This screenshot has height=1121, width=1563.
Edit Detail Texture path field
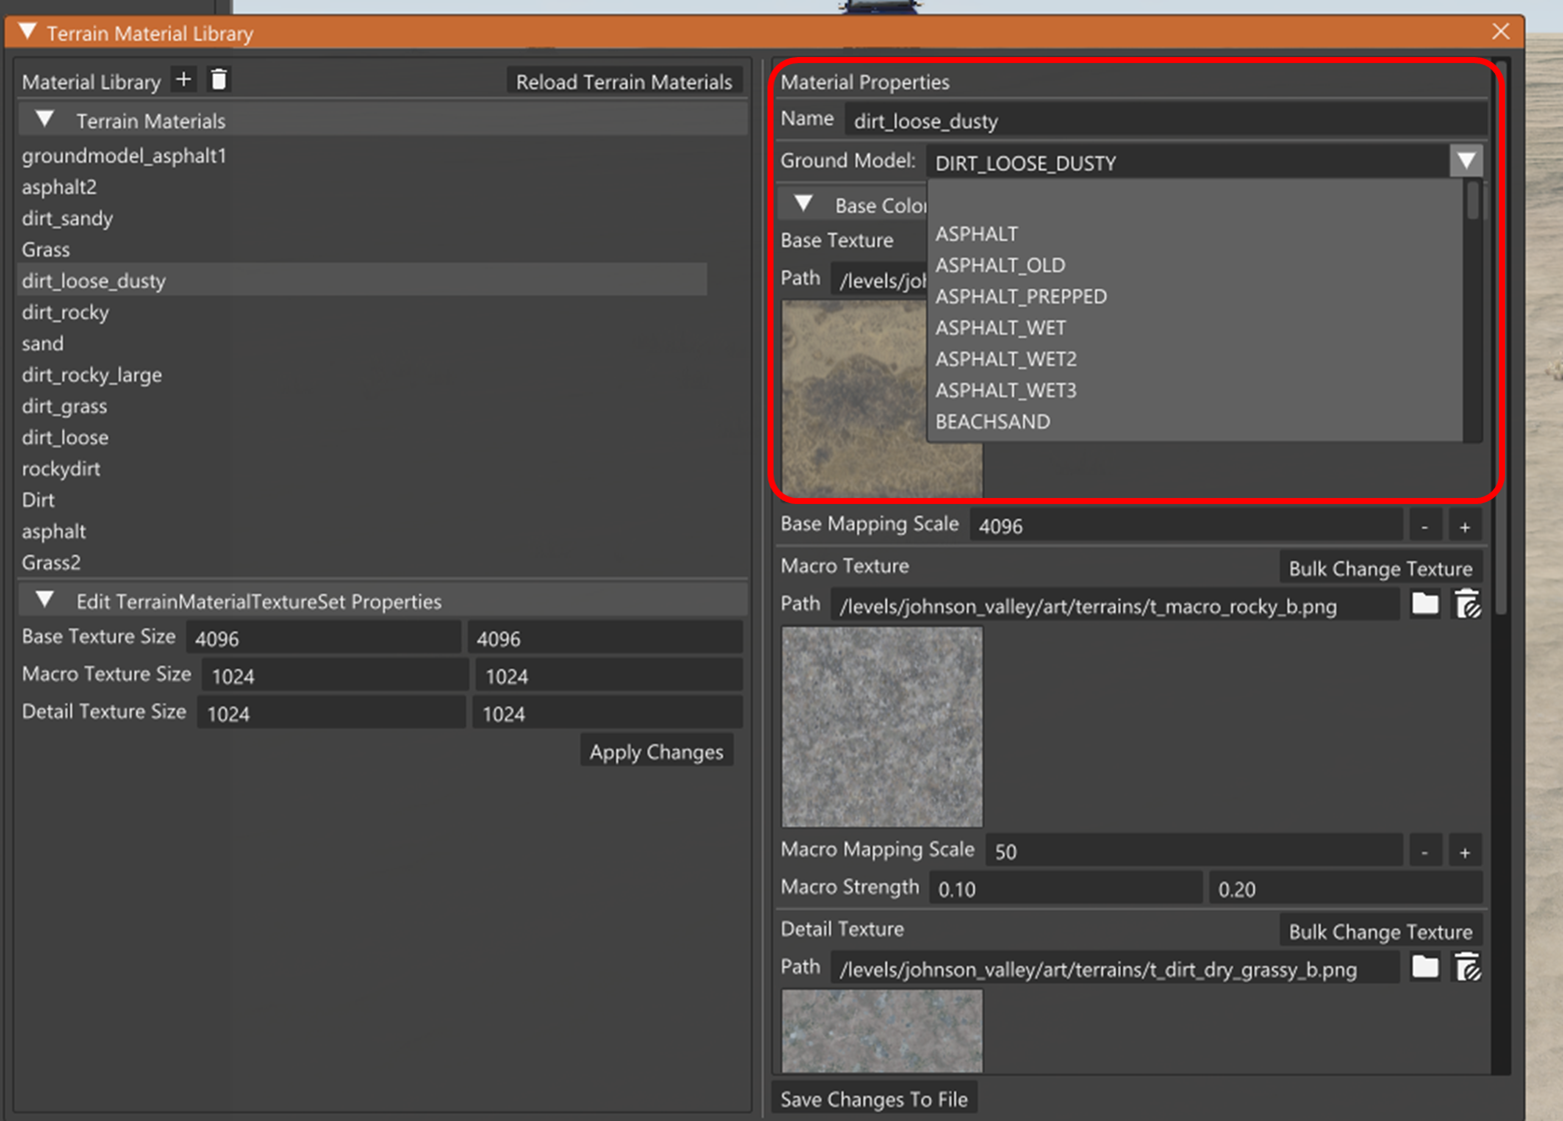(1114, 968)
